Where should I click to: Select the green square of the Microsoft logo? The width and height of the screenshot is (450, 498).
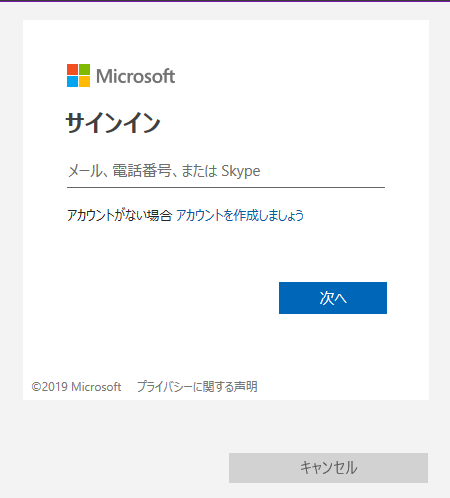pos(84,69)
